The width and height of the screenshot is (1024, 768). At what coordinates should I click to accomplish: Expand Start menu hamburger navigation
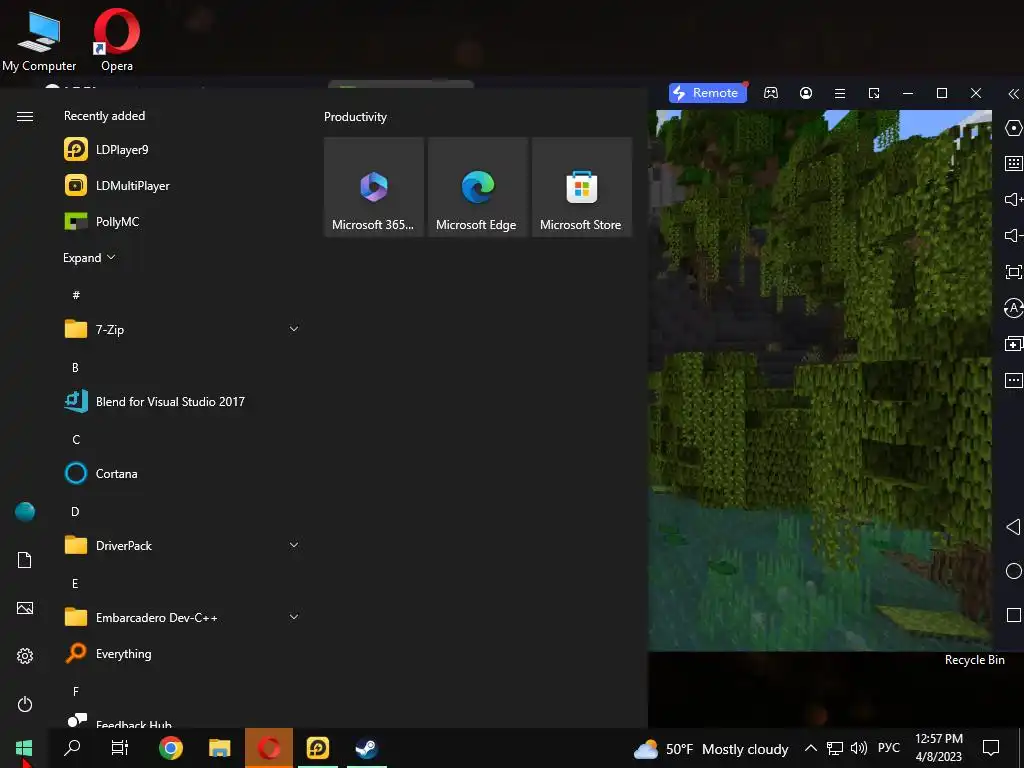point(25,116)
